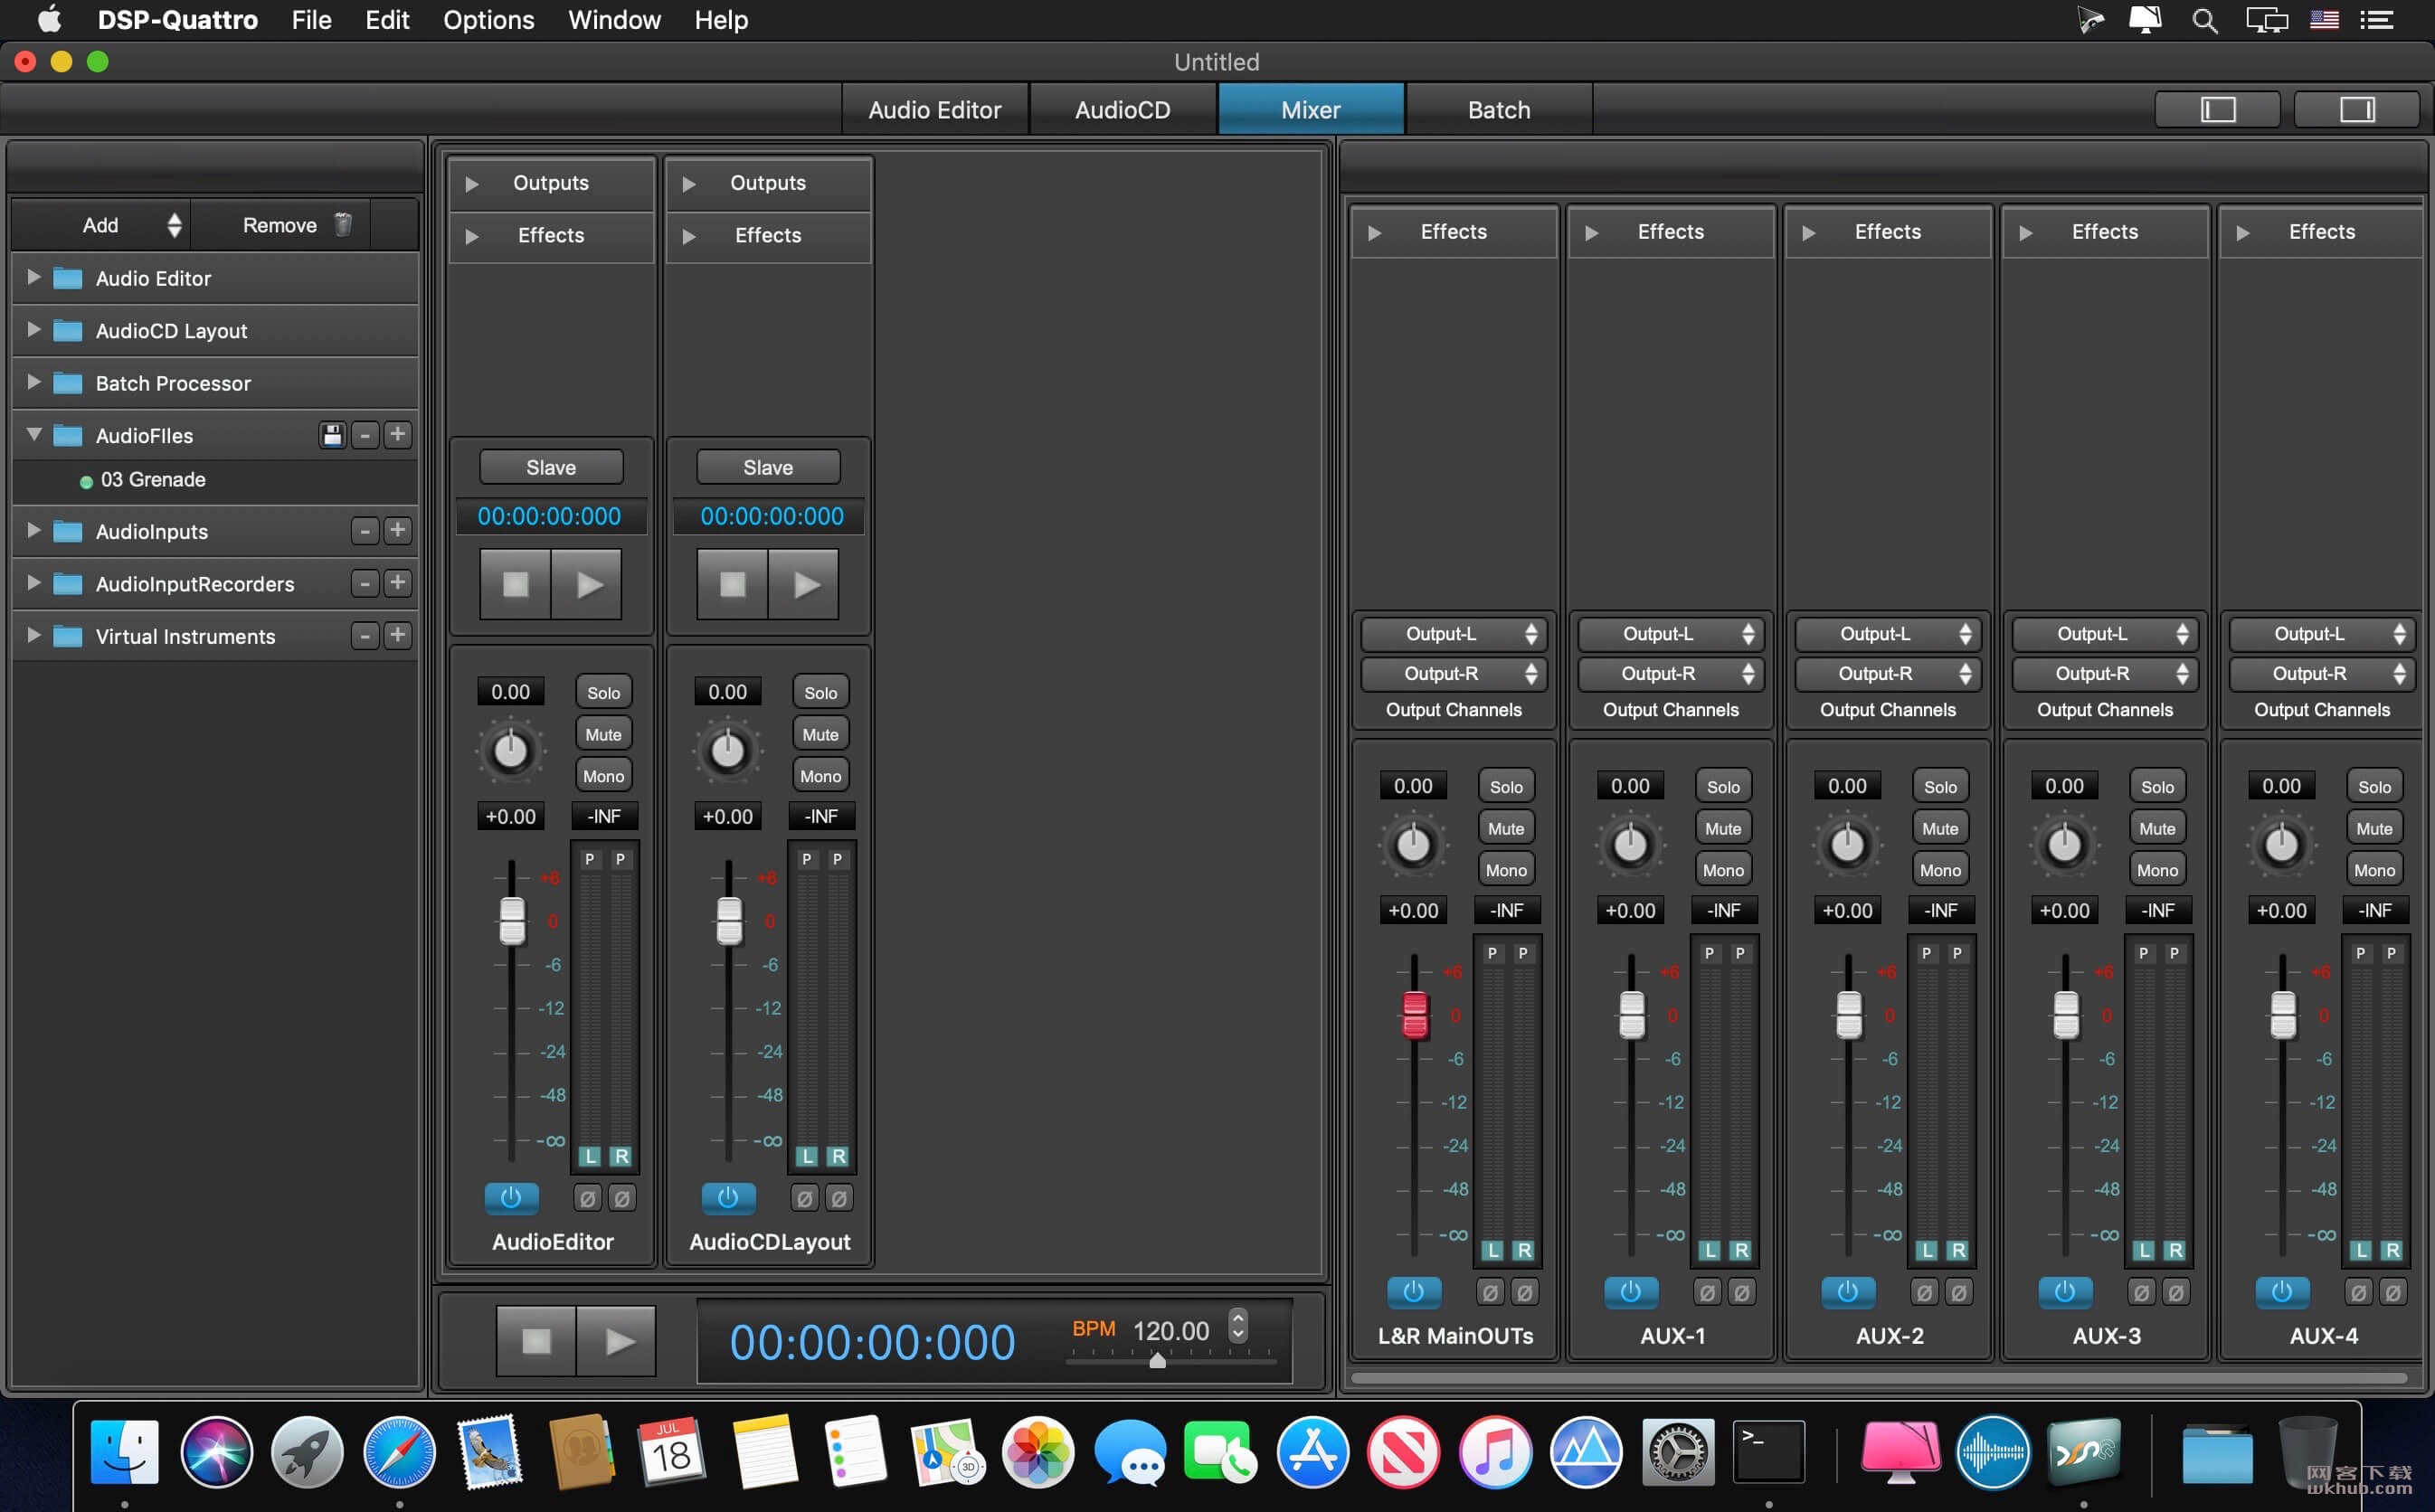Image resolution: width=2435 pixels, height=1512 pixels.
Task: Click the left phase invert icon on L&R MainOUTs
Action: tap(1491, 1292)
